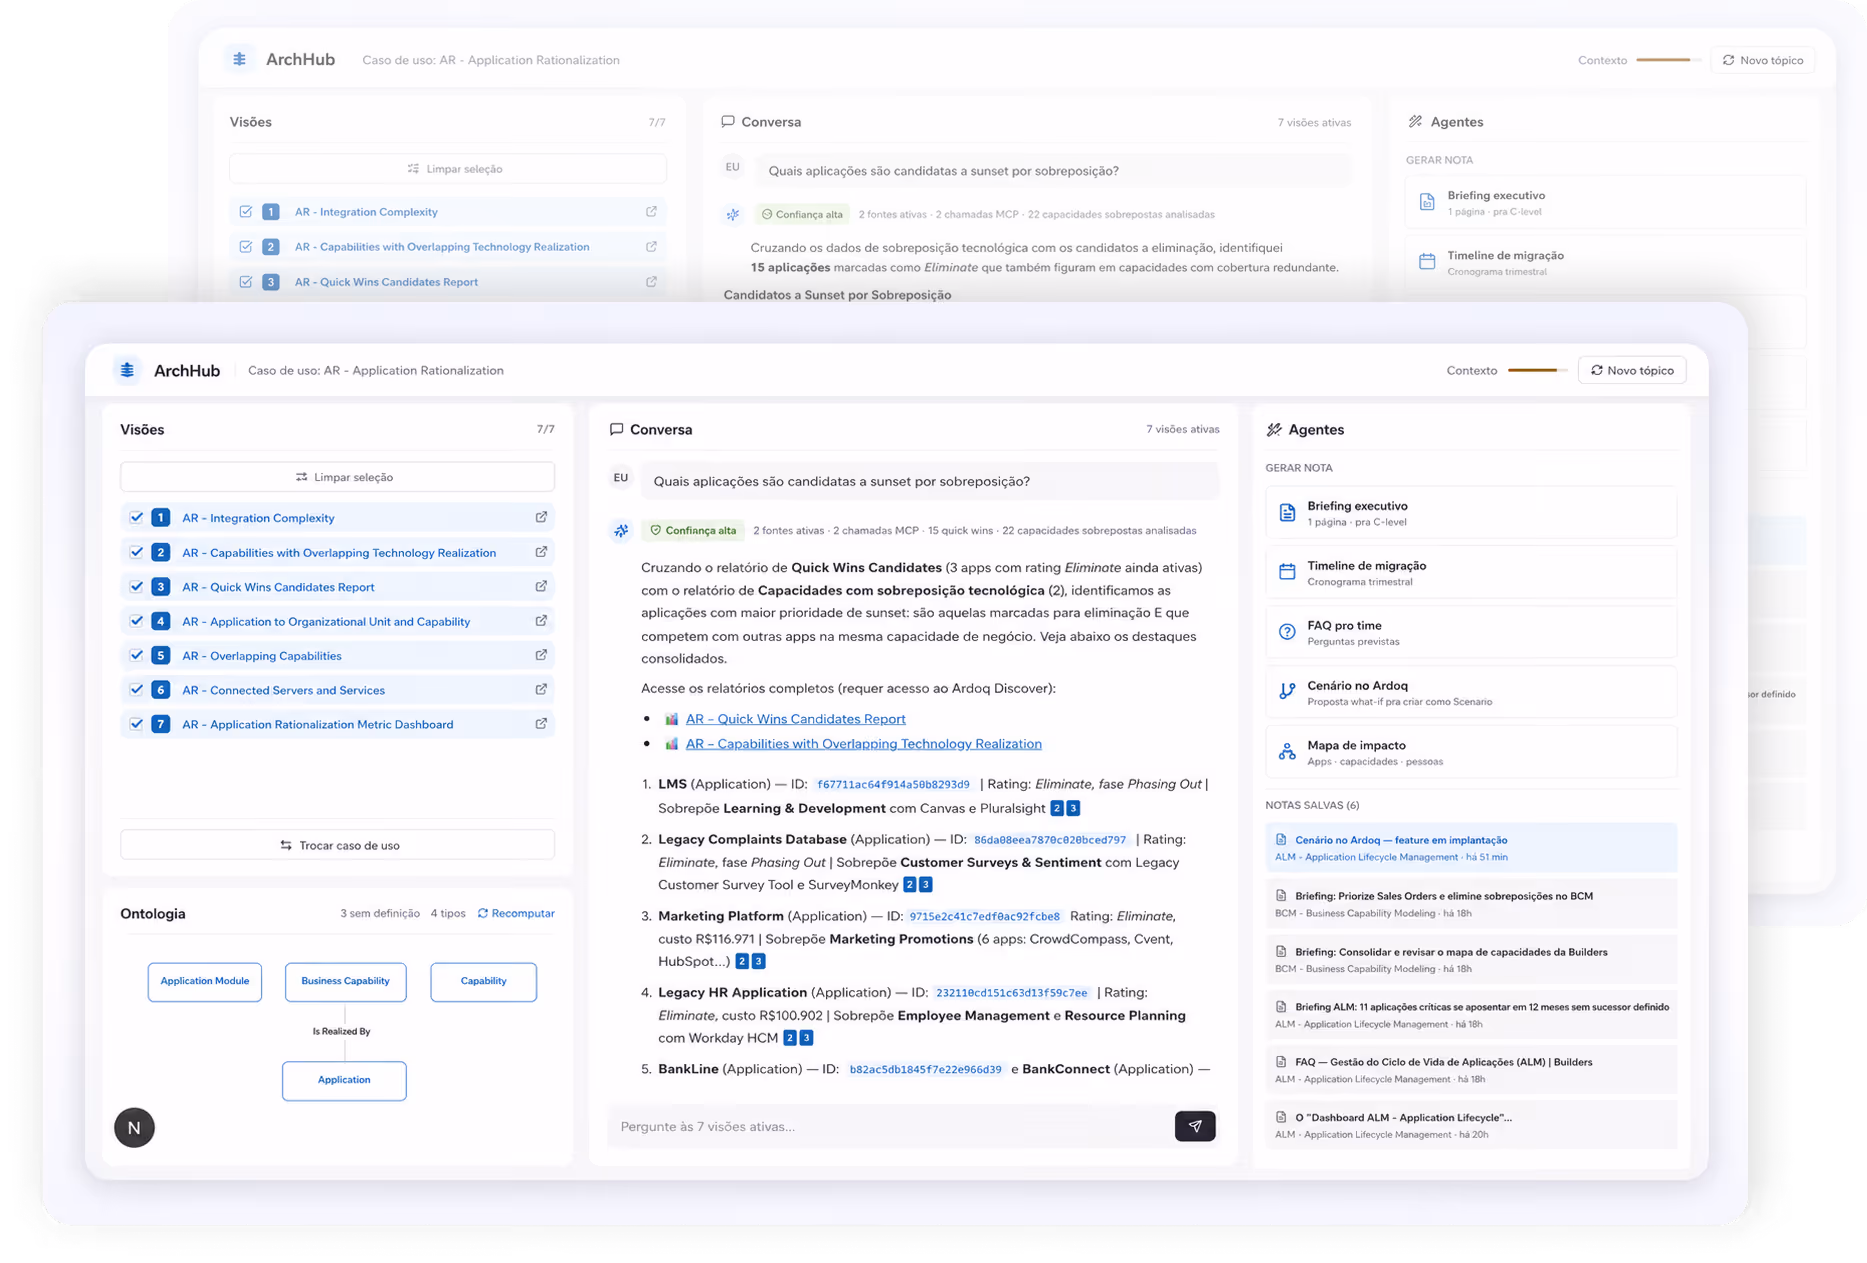Open external link for AR - Application Rationalization Metric Dashboard
This screenshot has width=1867, height=1263.
541,723
